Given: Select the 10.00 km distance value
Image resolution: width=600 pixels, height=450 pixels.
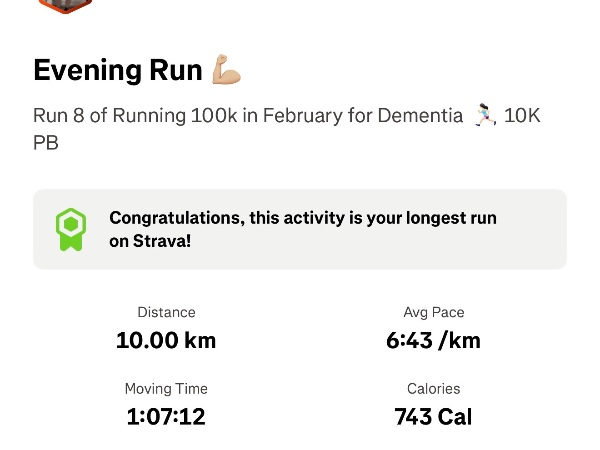Looking at the screenshot, I should [x=166, y=340].
